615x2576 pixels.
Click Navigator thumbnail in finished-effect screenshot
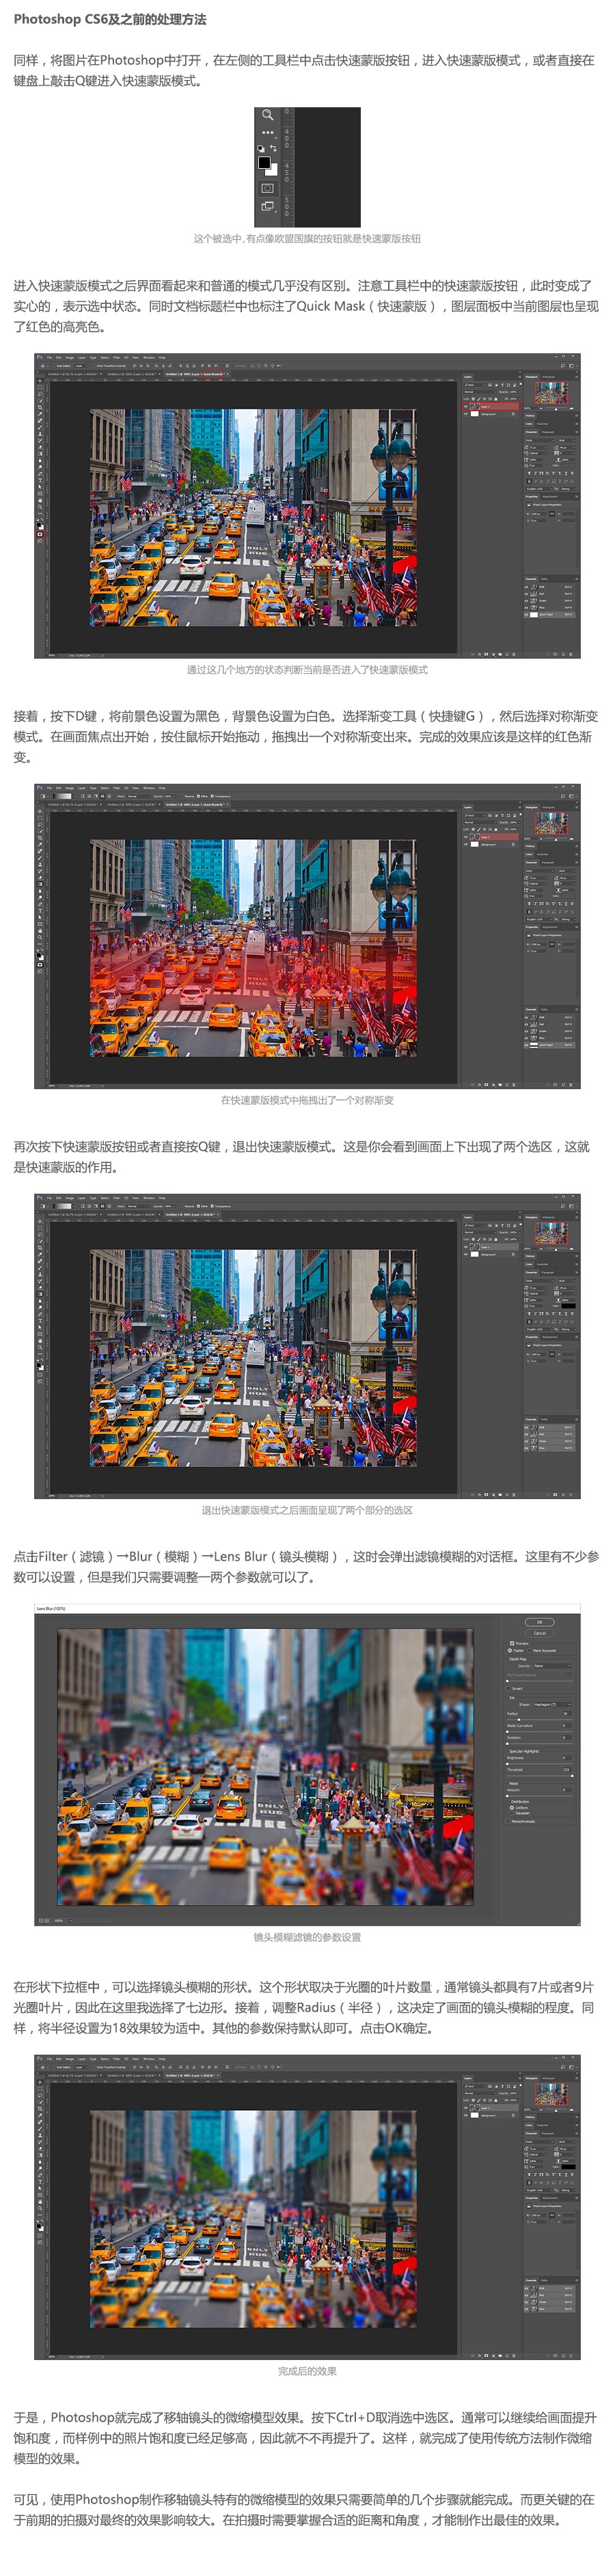click(x=552, y=2094)
